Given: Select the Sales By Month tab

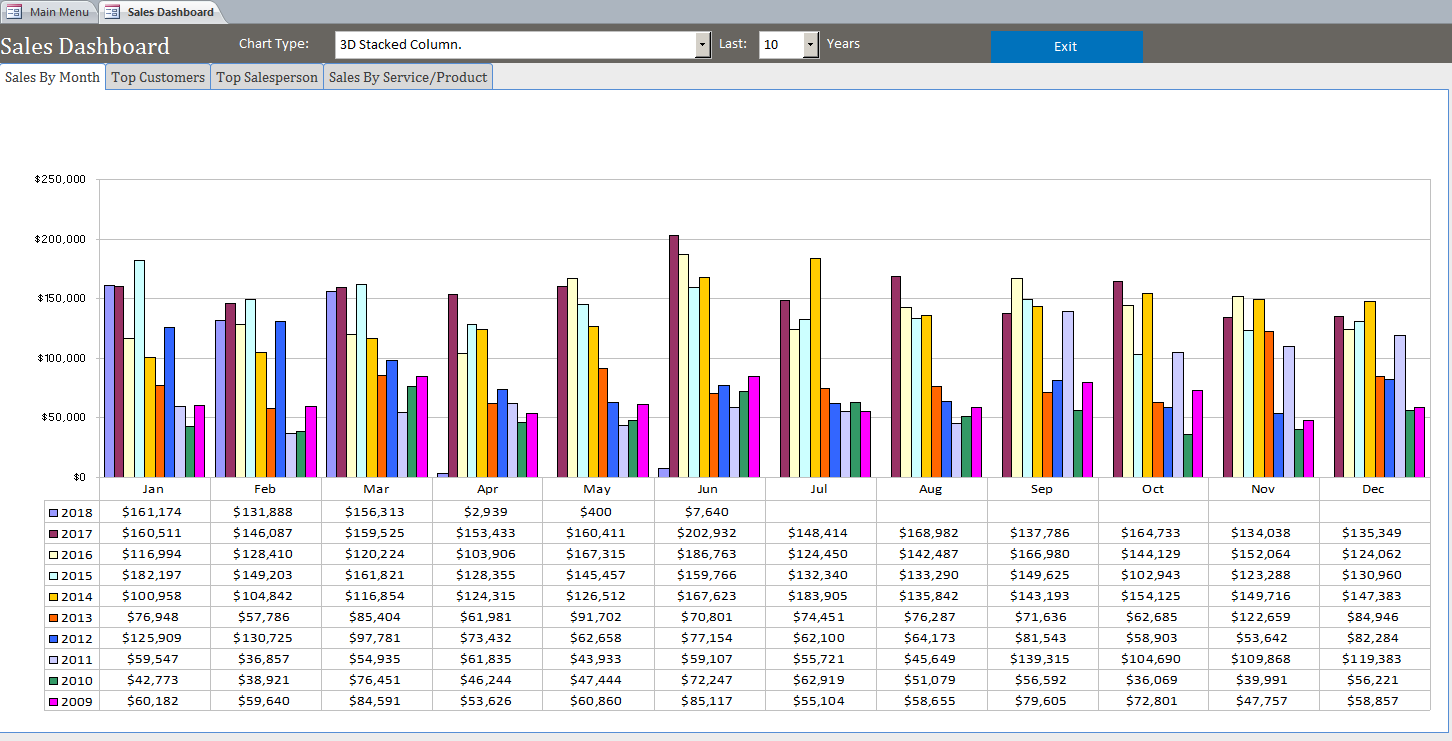Looking at the screenshot, I should tap(52, 77).
